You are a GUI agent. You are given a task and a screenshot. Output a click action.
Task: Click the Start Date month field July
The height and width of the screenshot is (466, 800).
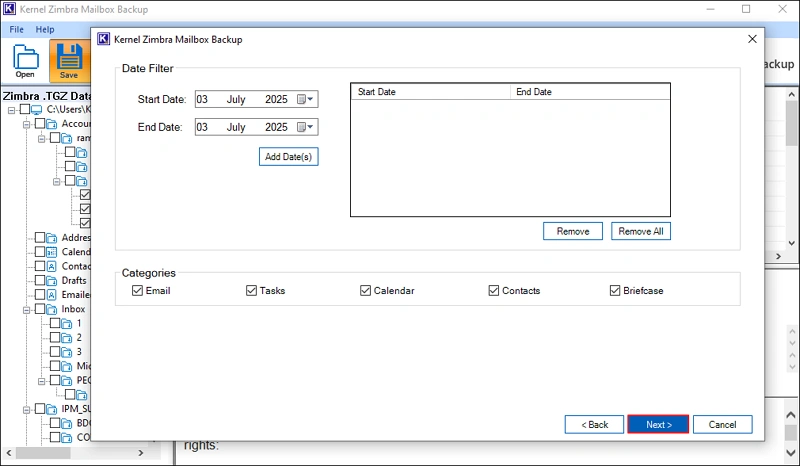(x=236, y=99)
